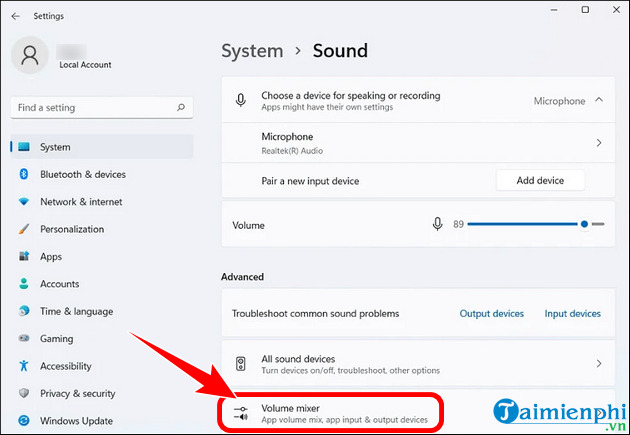Click the Personalization paintbrush icon

(24, 229)
